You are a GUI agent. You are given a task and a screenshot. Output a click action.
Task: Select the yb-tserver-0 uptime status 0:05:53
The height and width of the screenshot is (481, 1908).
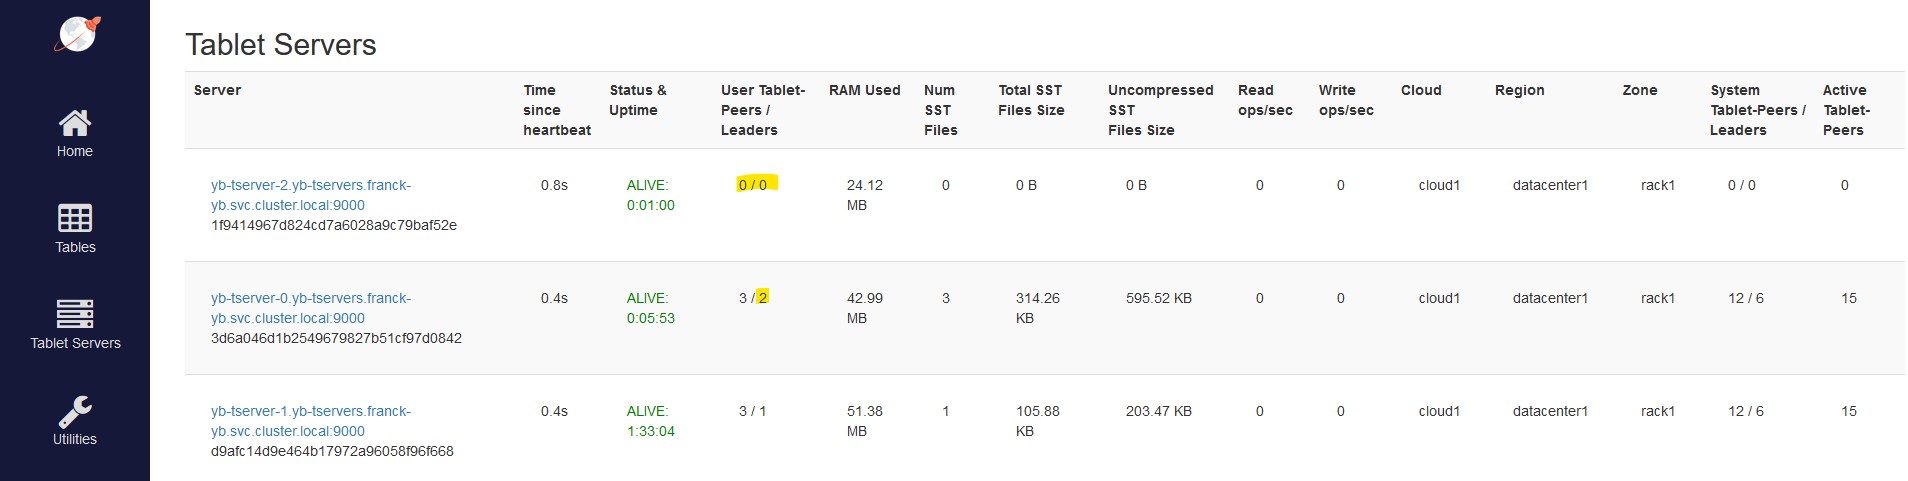coord(651,318)
